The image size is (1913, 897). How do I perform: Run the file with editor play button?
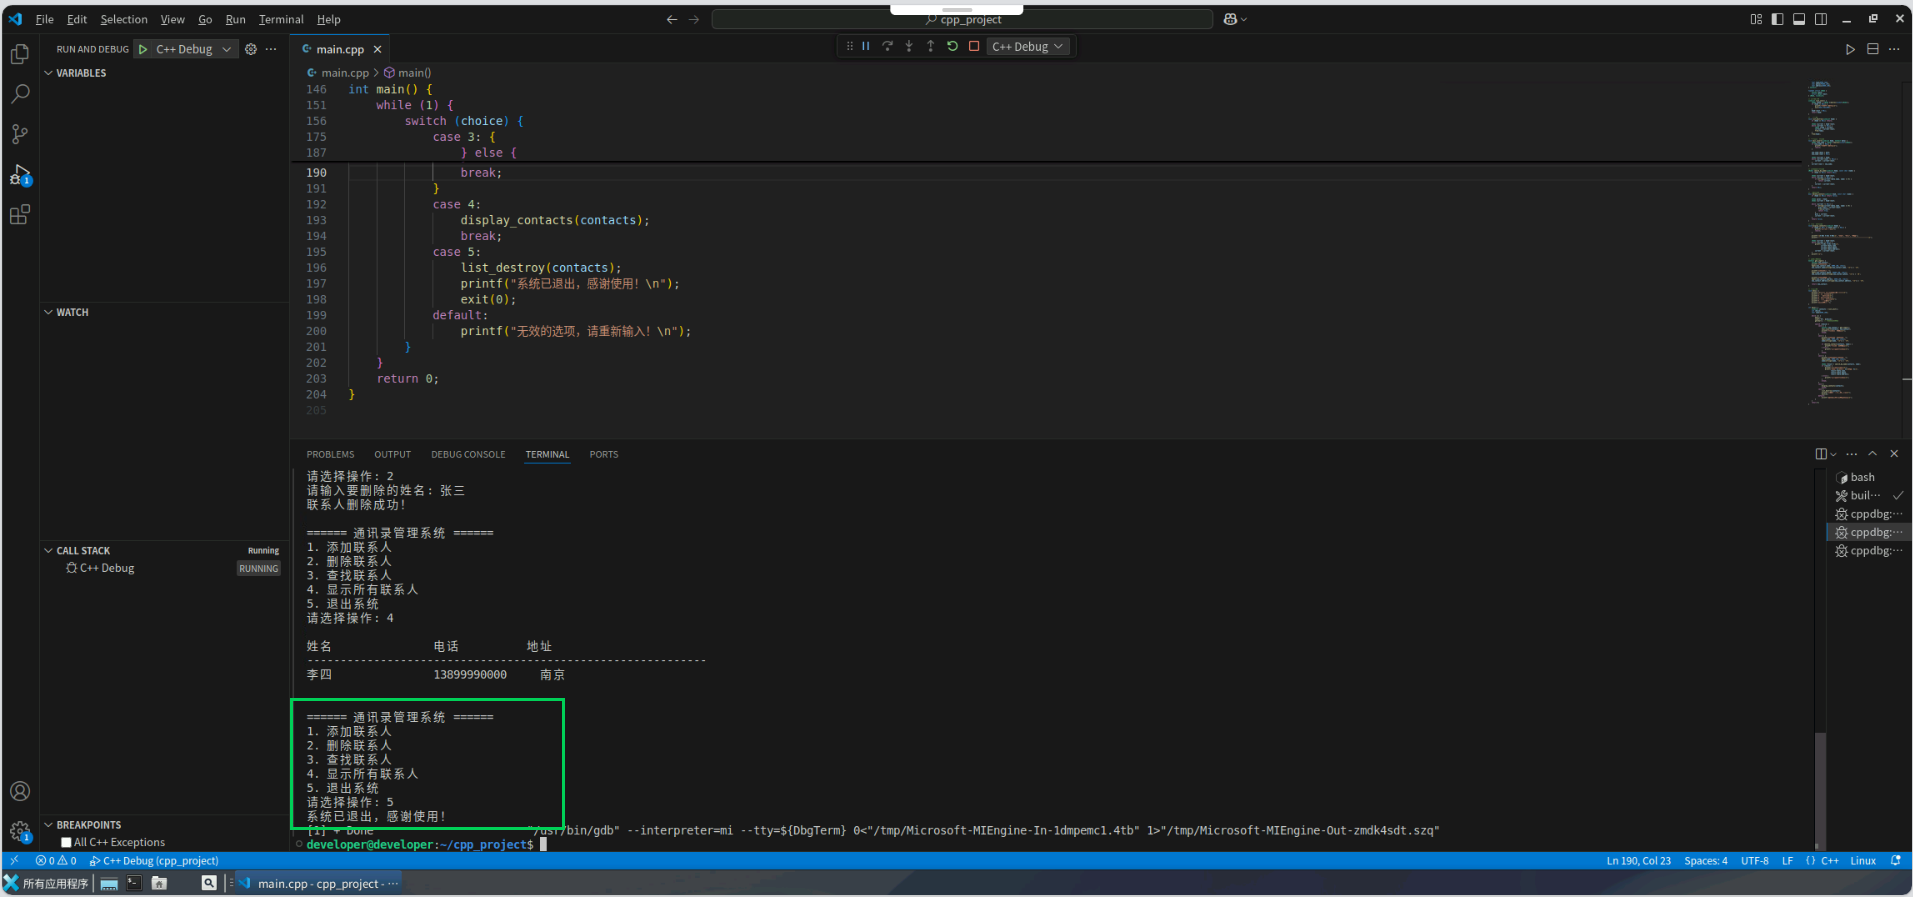pos(1850,49)
